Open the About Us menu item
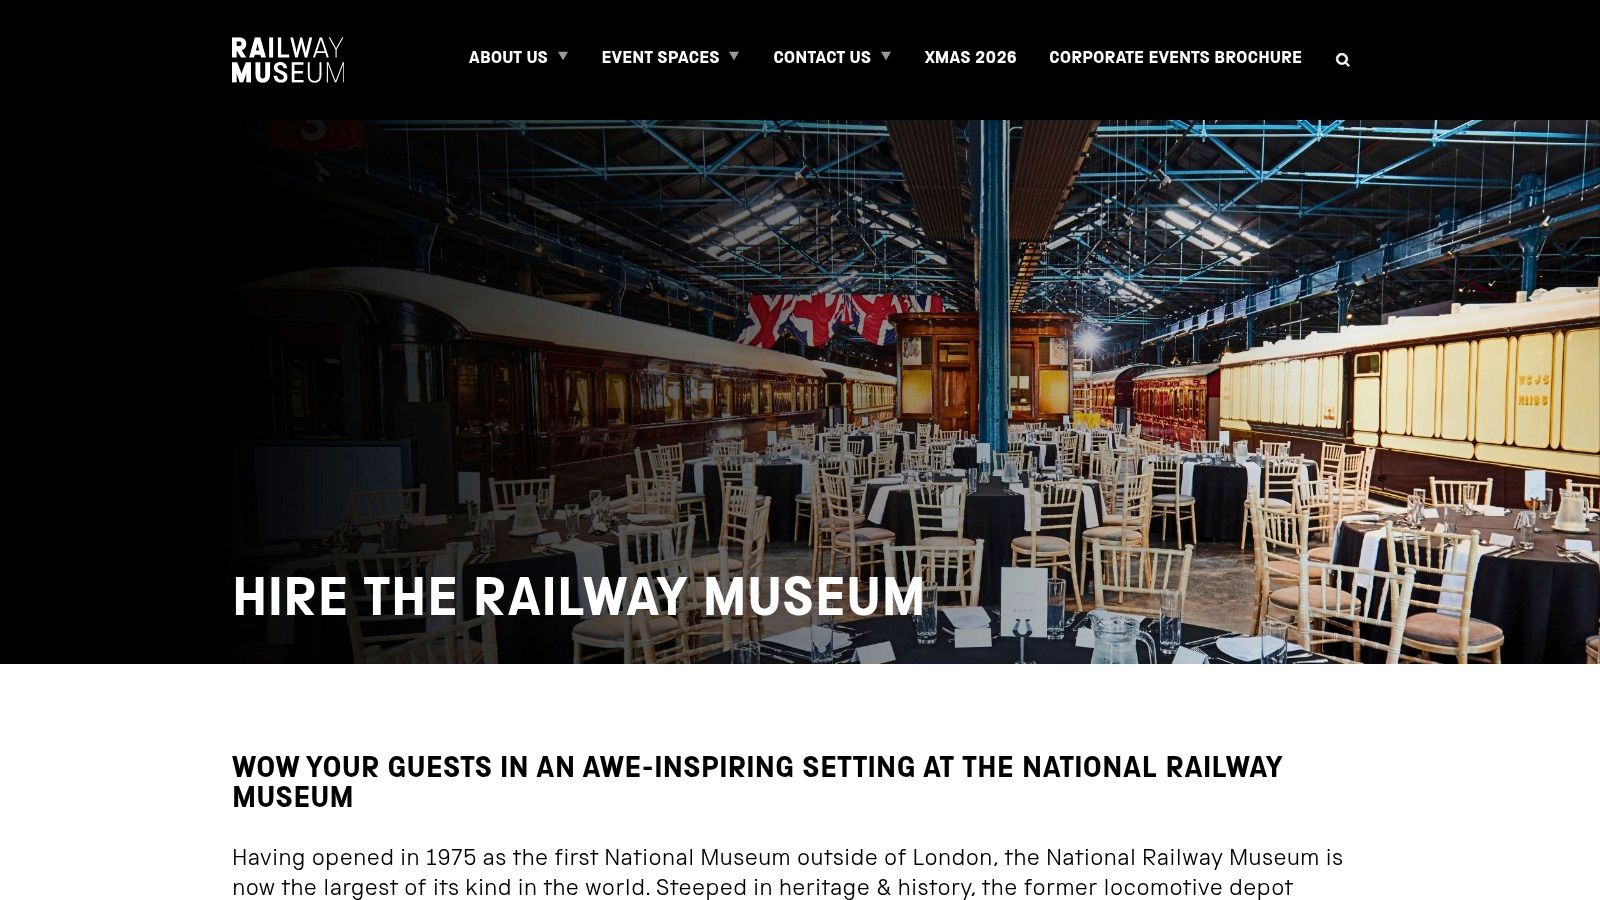 click(508, 58)
